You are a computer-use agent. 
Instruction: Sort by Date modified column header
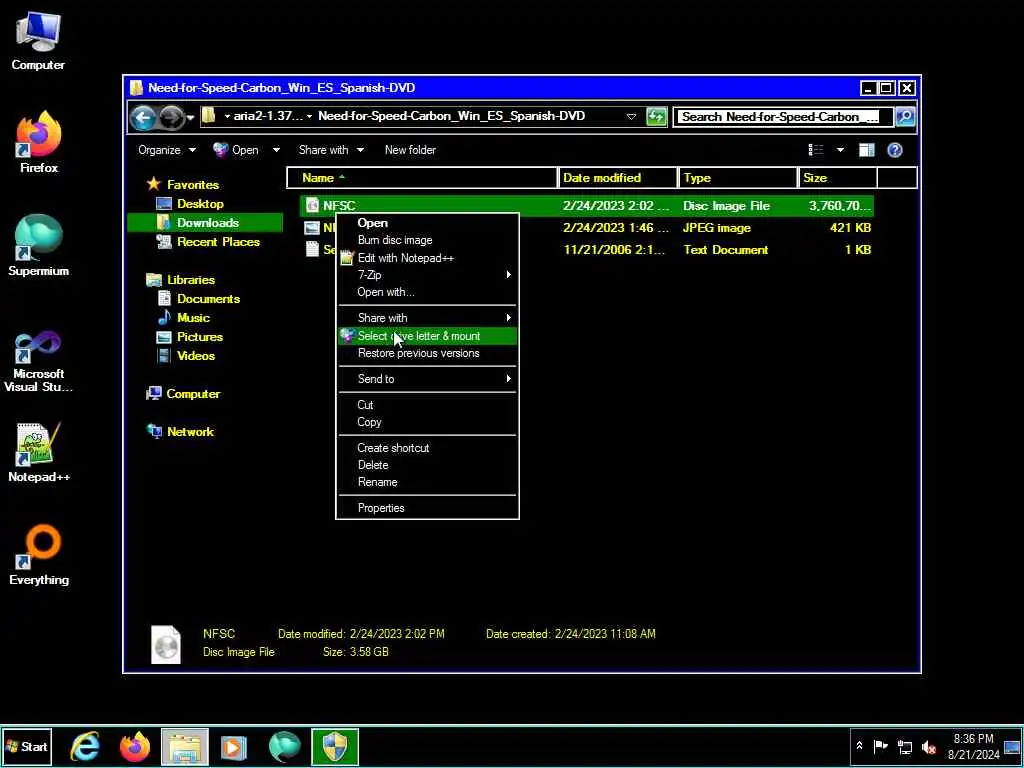(618, 178)
